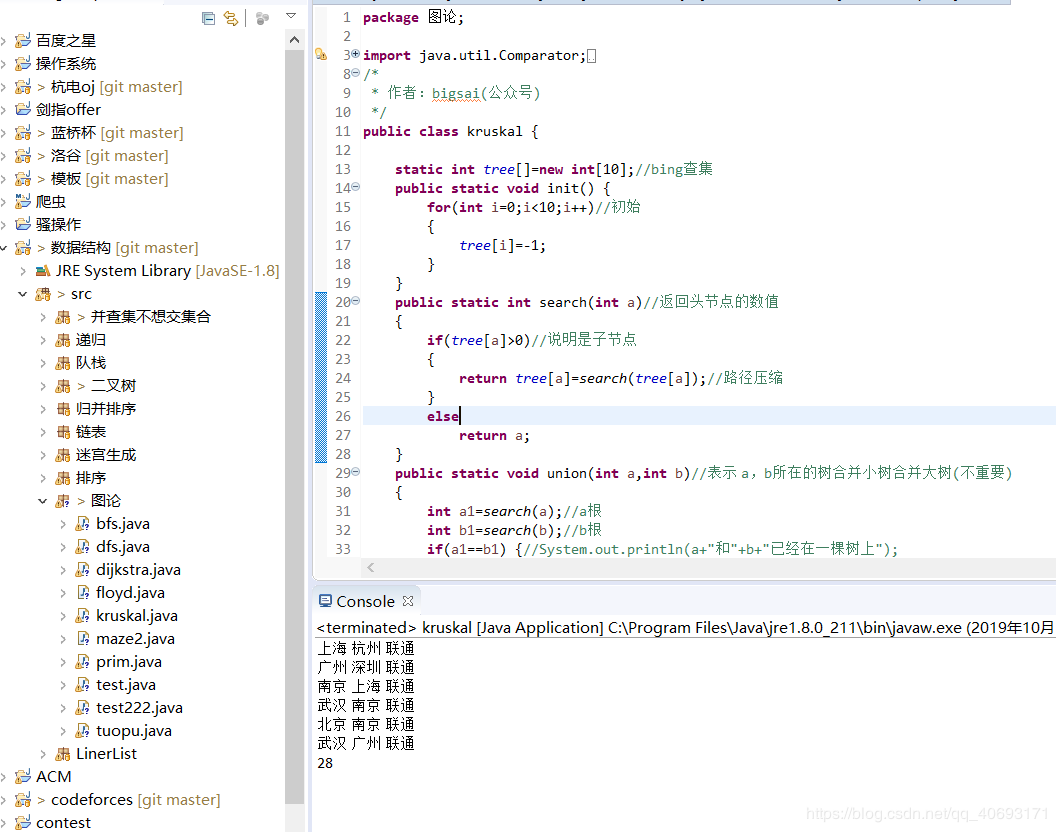
Task: Click the JRE System Library icon
Action: point(42,271)
